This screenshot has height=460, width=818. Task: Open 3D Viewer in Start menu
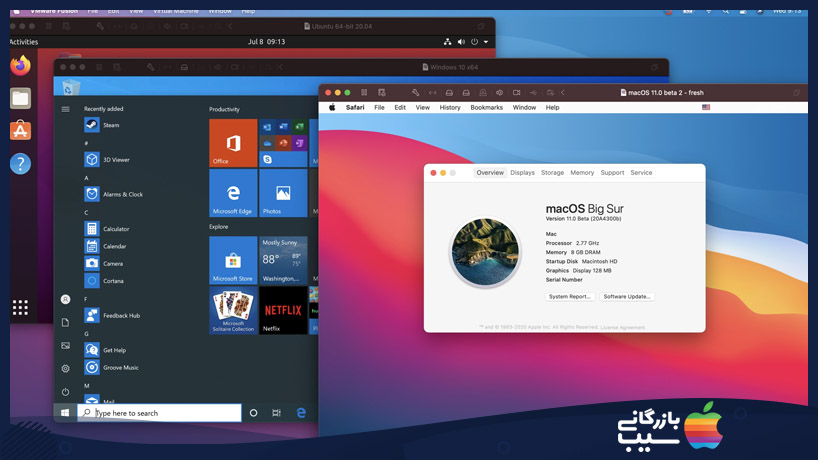click(x=107, y=160)
